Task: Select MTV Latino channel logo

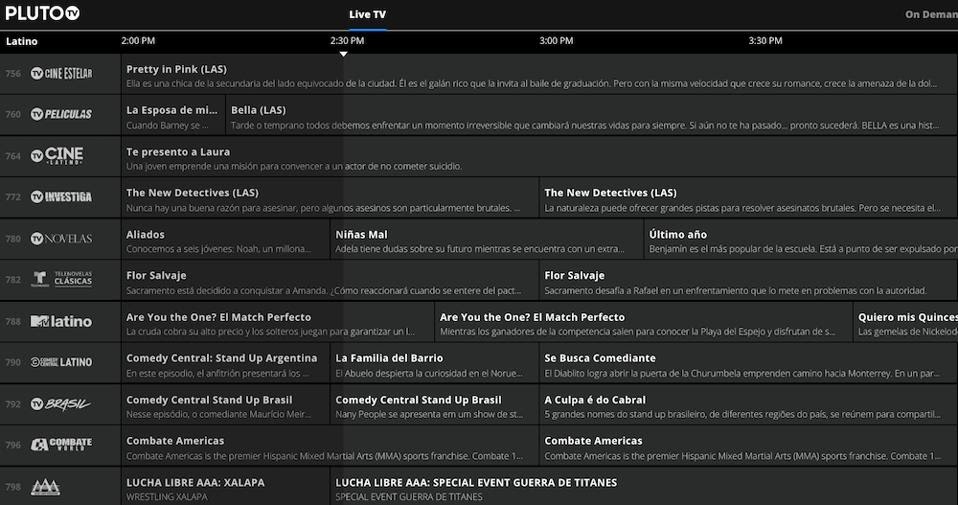Action: click(x=61, y=321)
